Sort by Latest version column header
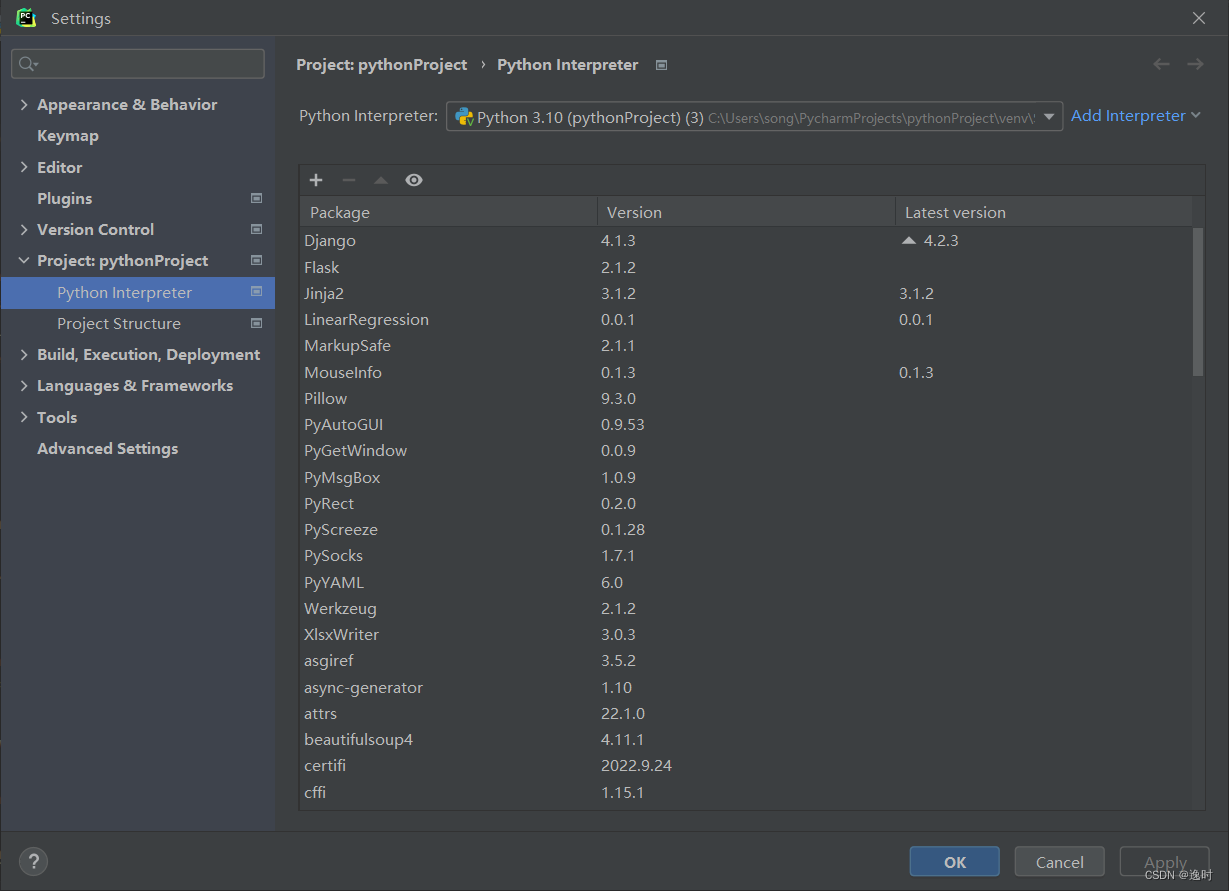 click(1043, 212)
